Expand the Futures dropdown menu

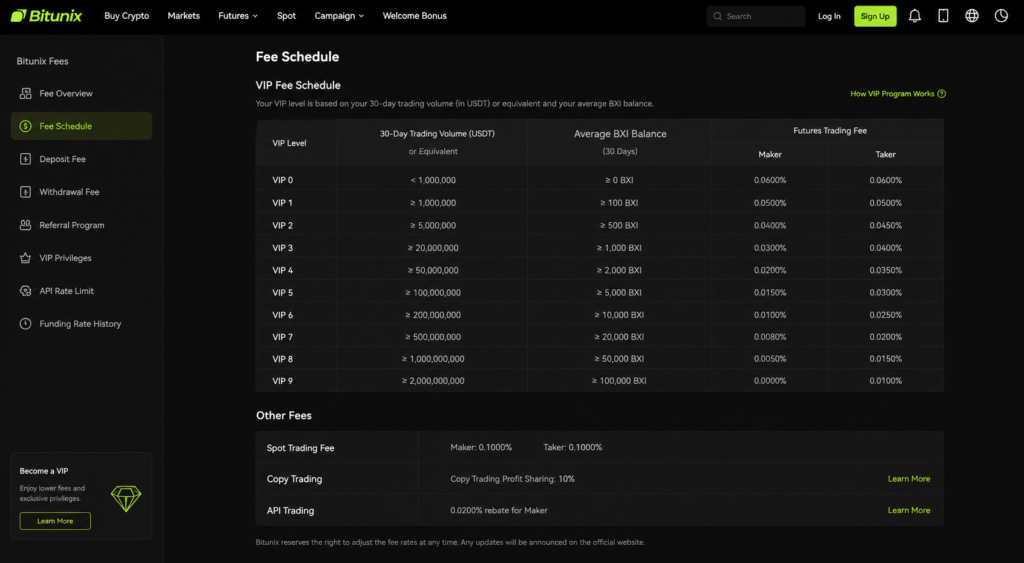[238, 16]
